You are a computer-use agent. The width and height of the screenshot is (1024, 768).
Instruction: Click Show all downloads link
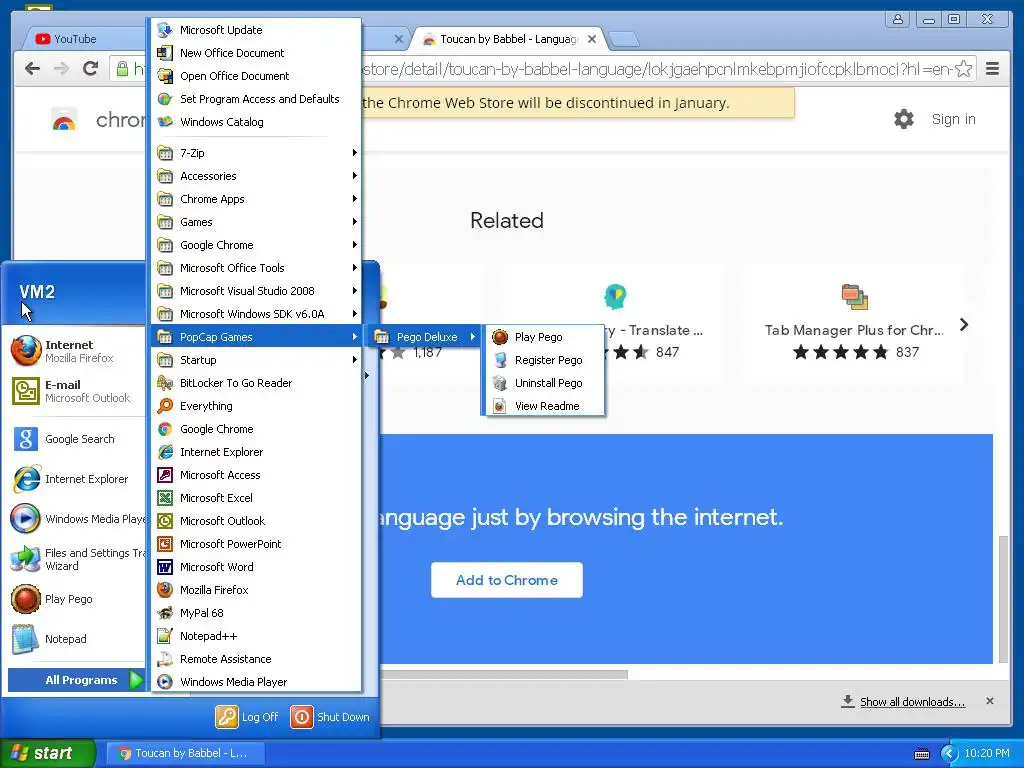(x=912, y=702)
